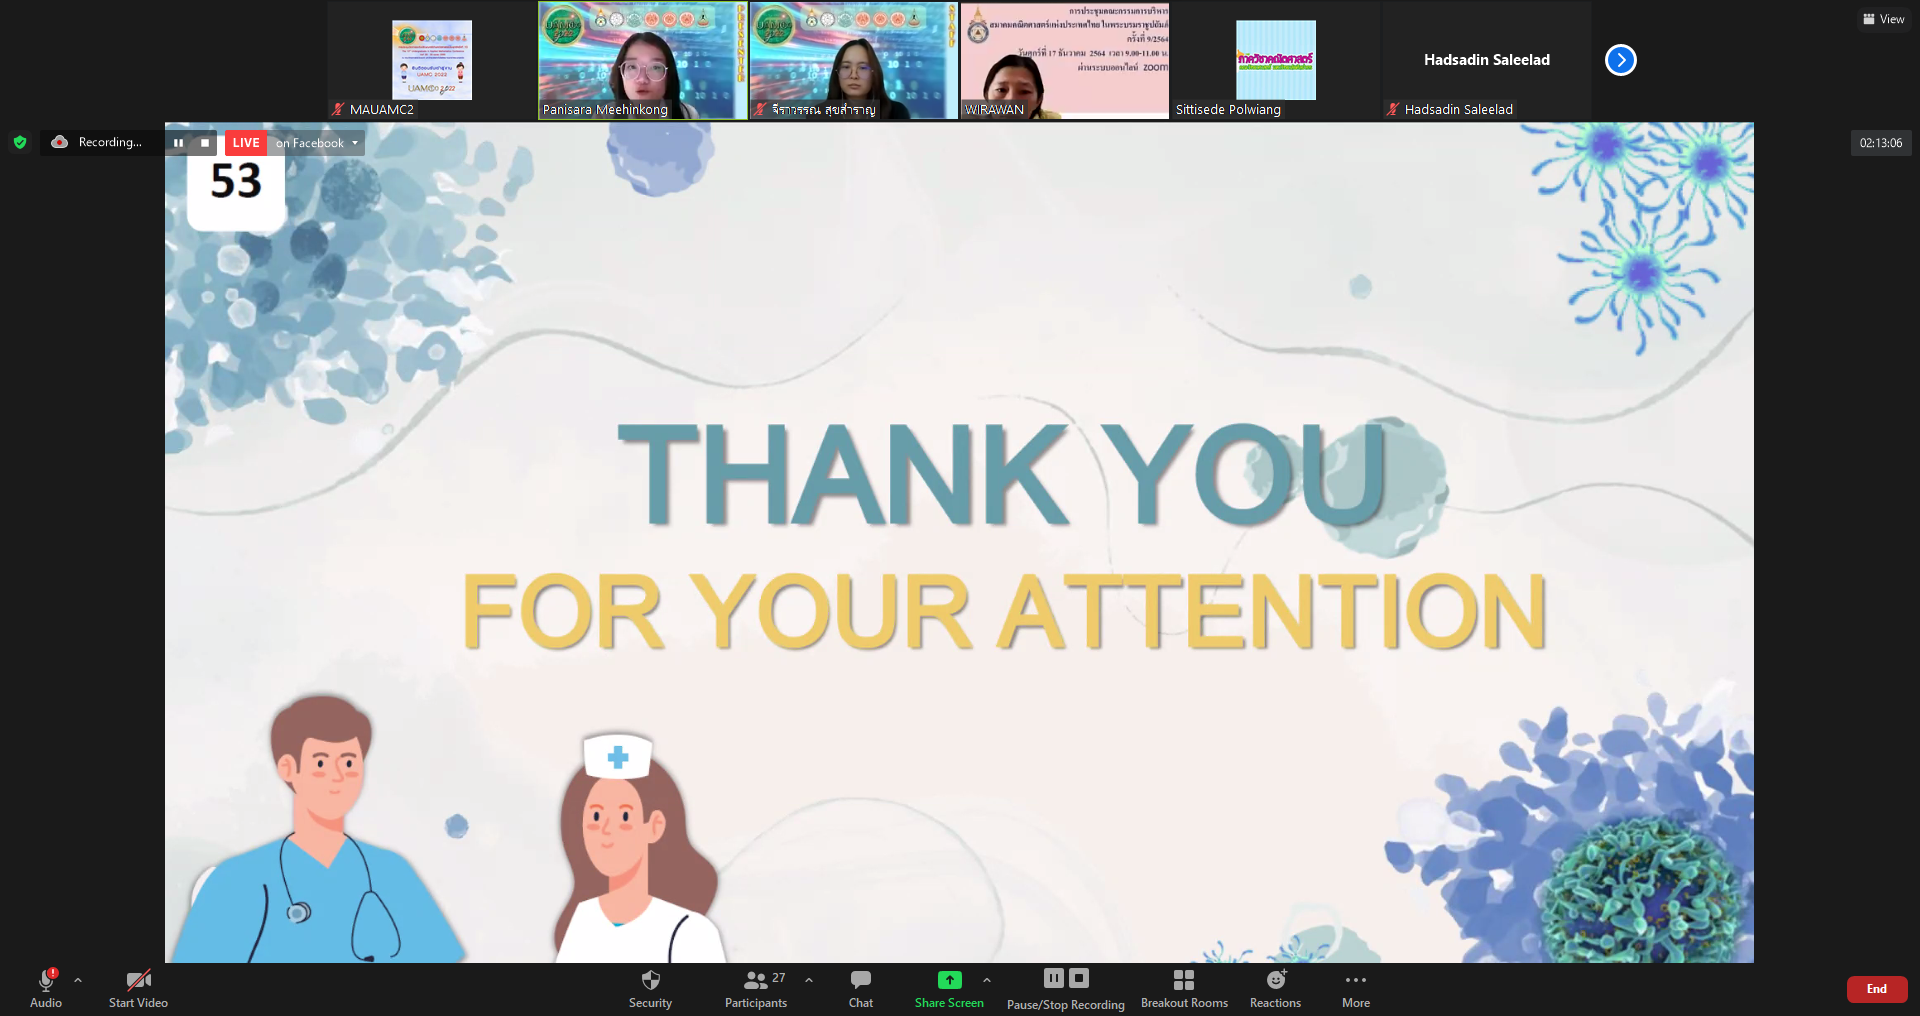Select MAUAMC2 participant thumbnail
The image size is (1920, 1016).
click(432, 60)
